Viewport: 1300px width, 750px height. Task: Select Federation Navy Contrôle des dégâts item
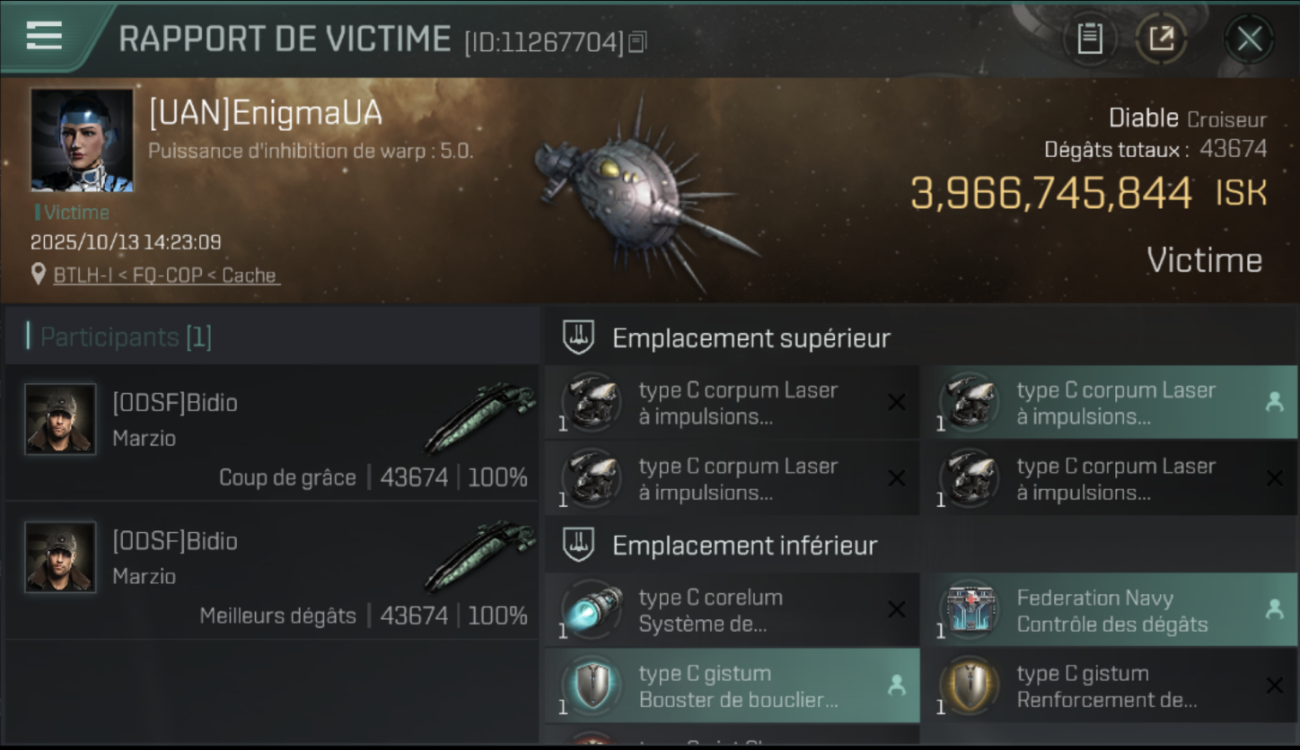(x=1110, y=611)
